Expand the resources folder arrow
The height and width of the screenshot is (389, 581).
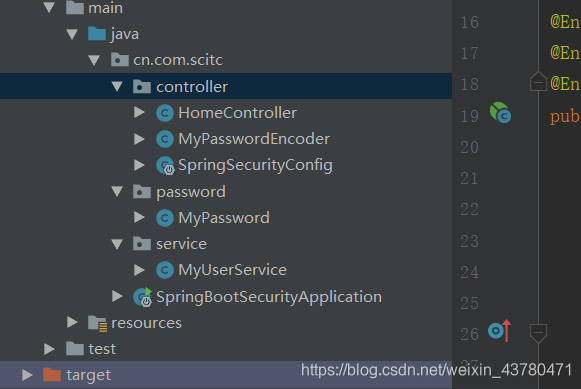click(x=72, y=322)
